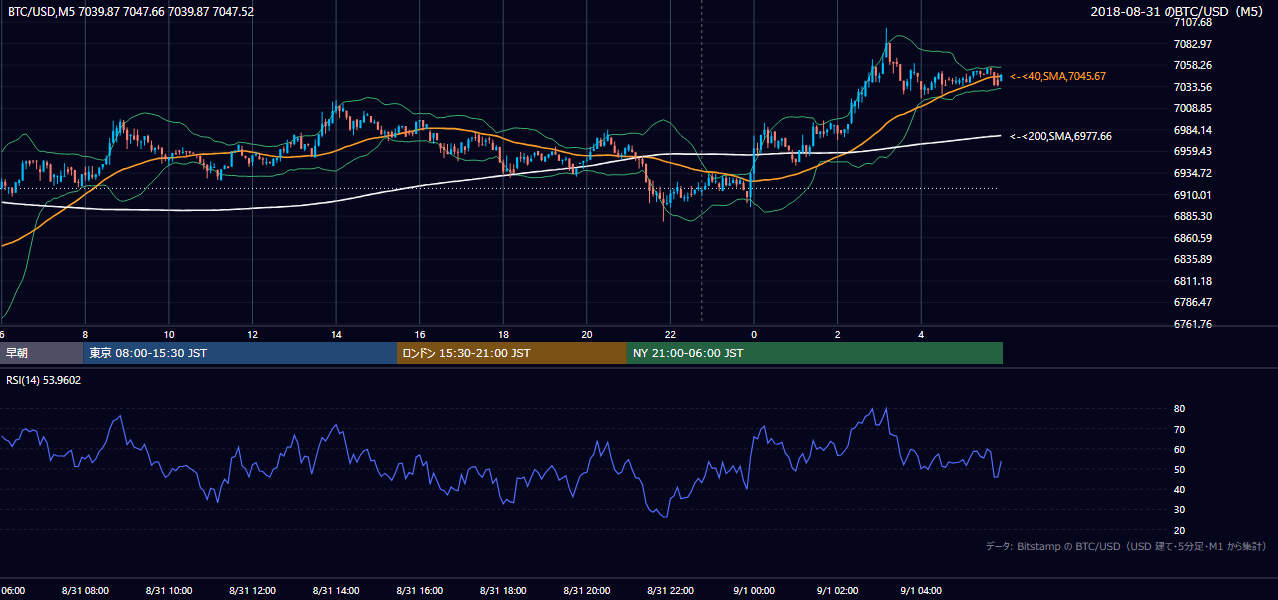Click the NY 21:00-06:00 JST session bar

point(814,353)
